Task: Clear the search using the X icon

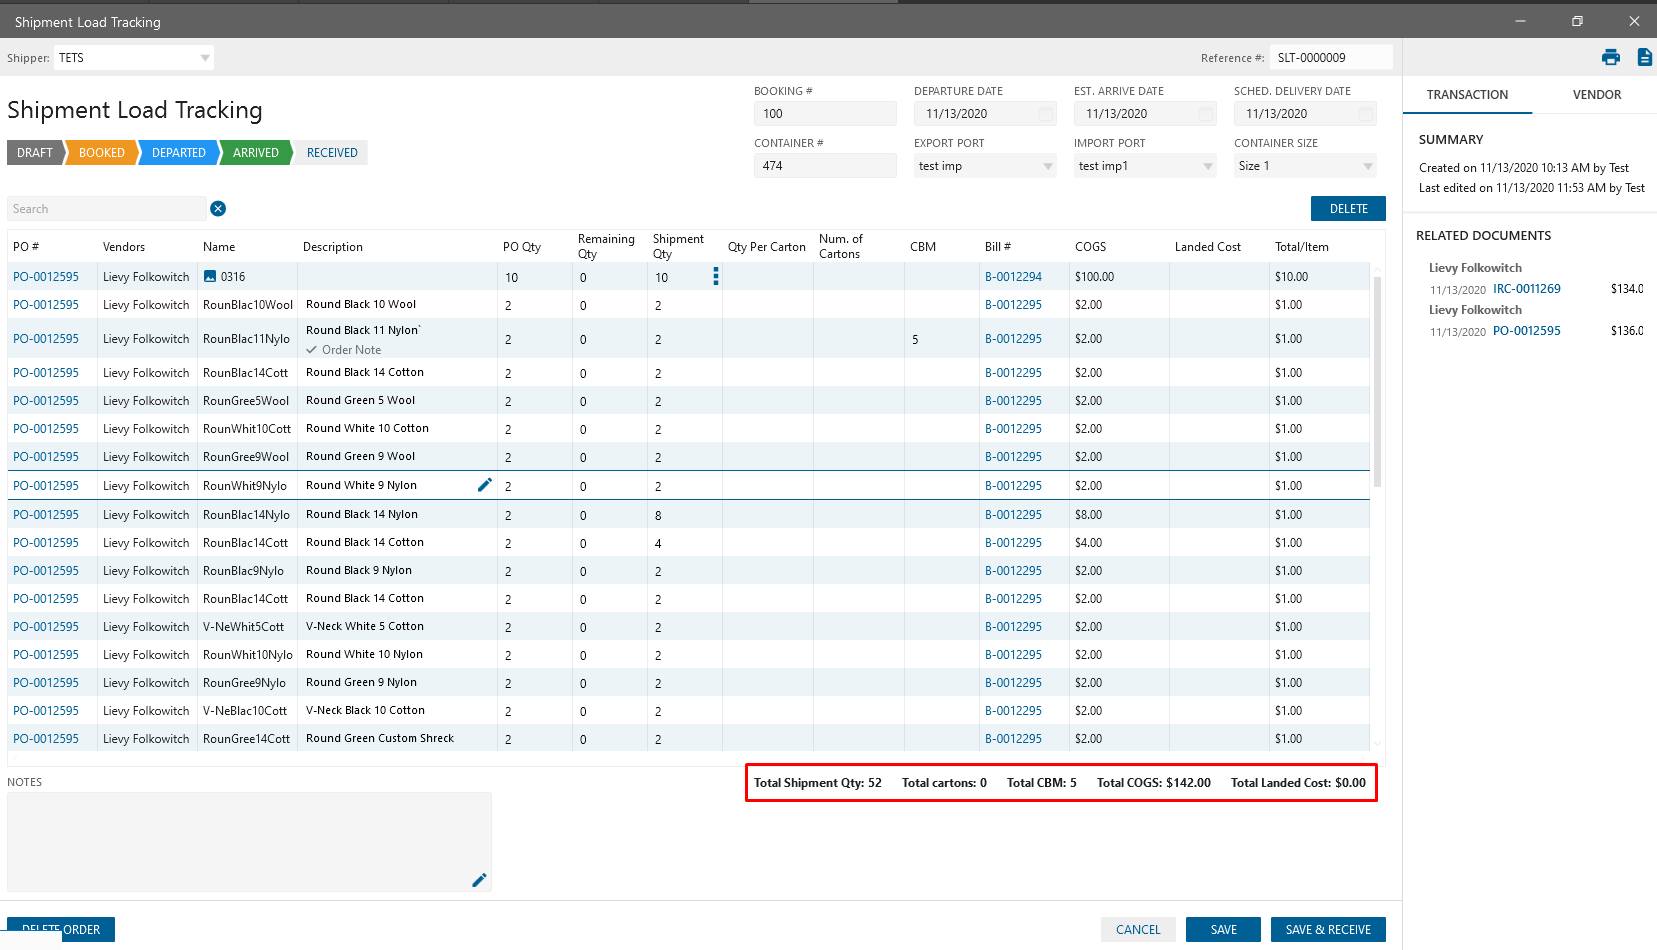Action: click(218, 209)
